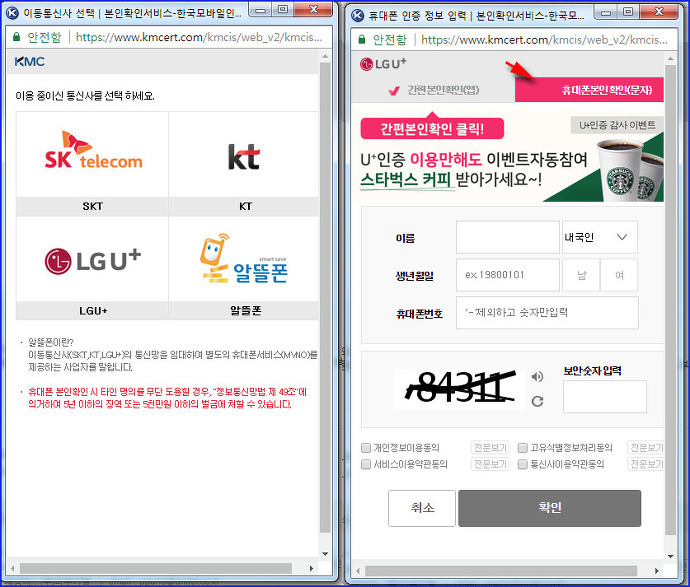Focus the 보안숫자 입력 captcha field
This screenshot has height=587, width=690.
[x=605, y=396]
